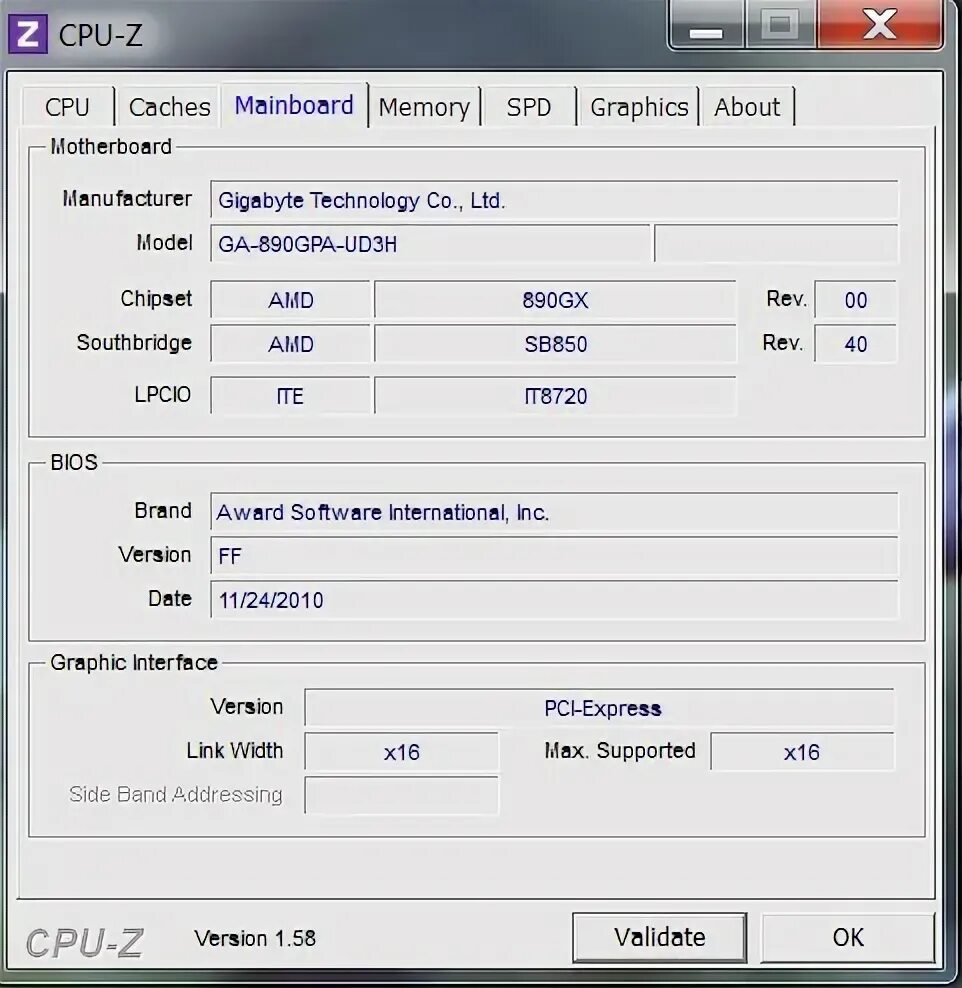Open the SPD tab
Image resolution: width=962 pixels, height=988 pixels.
point(529,106)
